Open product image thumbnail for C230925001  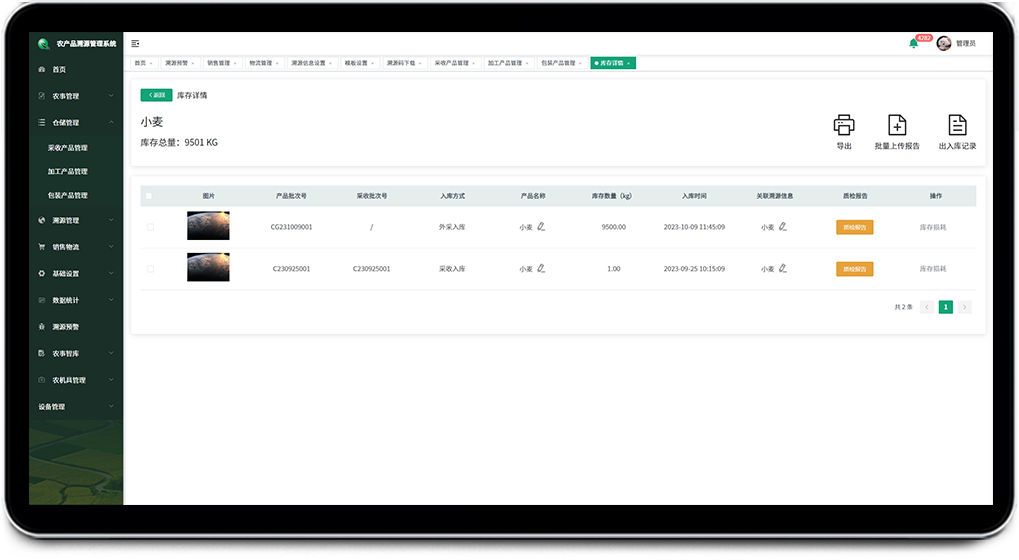[x=208, y=267]
